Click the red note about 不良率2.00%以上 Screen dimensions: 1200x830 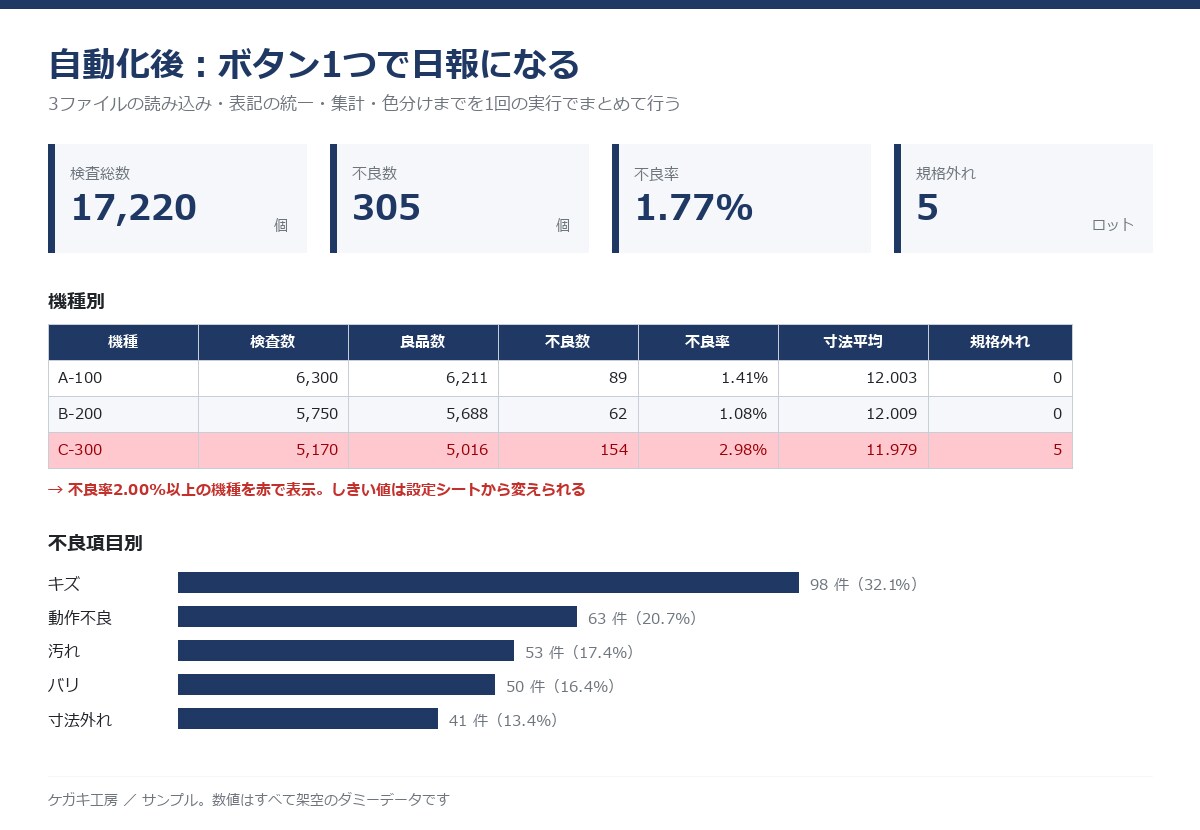point(316,490)
